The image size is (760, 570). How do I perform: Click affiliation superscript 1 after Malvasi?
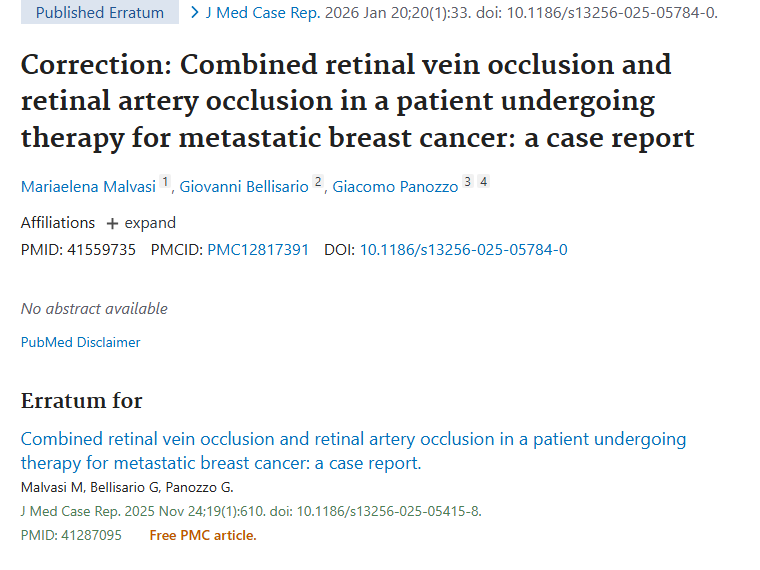(166, 182)
